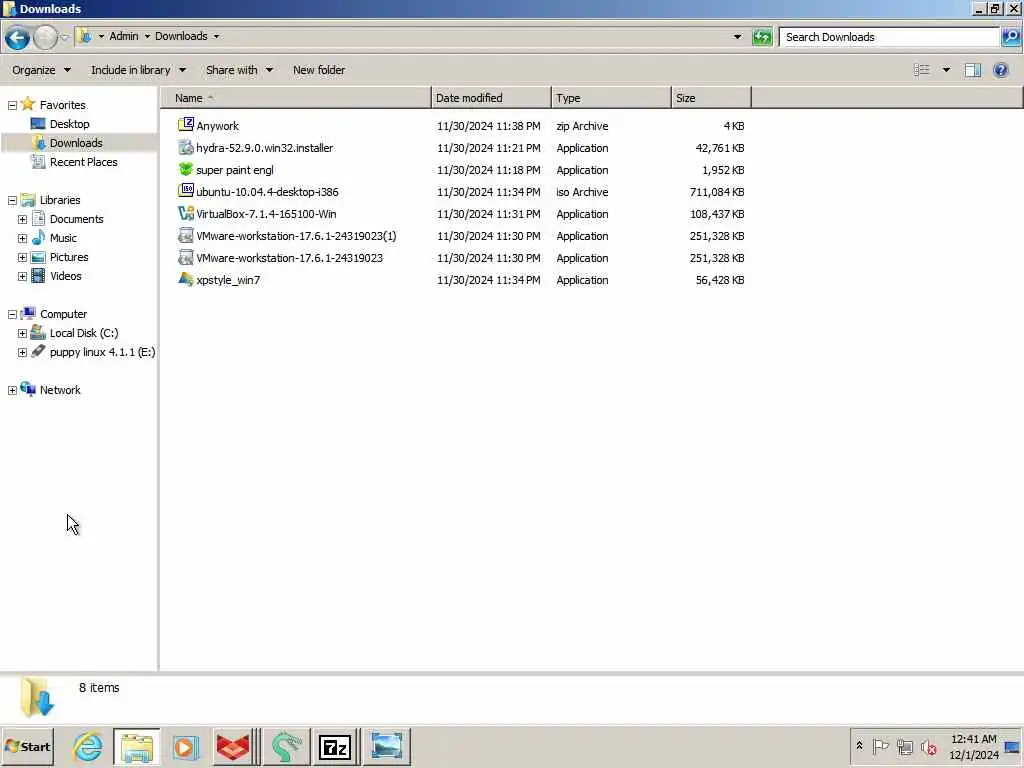Click the Forward navigation arrow
The image size is (1024, 768).
click(x=45, y=38)
